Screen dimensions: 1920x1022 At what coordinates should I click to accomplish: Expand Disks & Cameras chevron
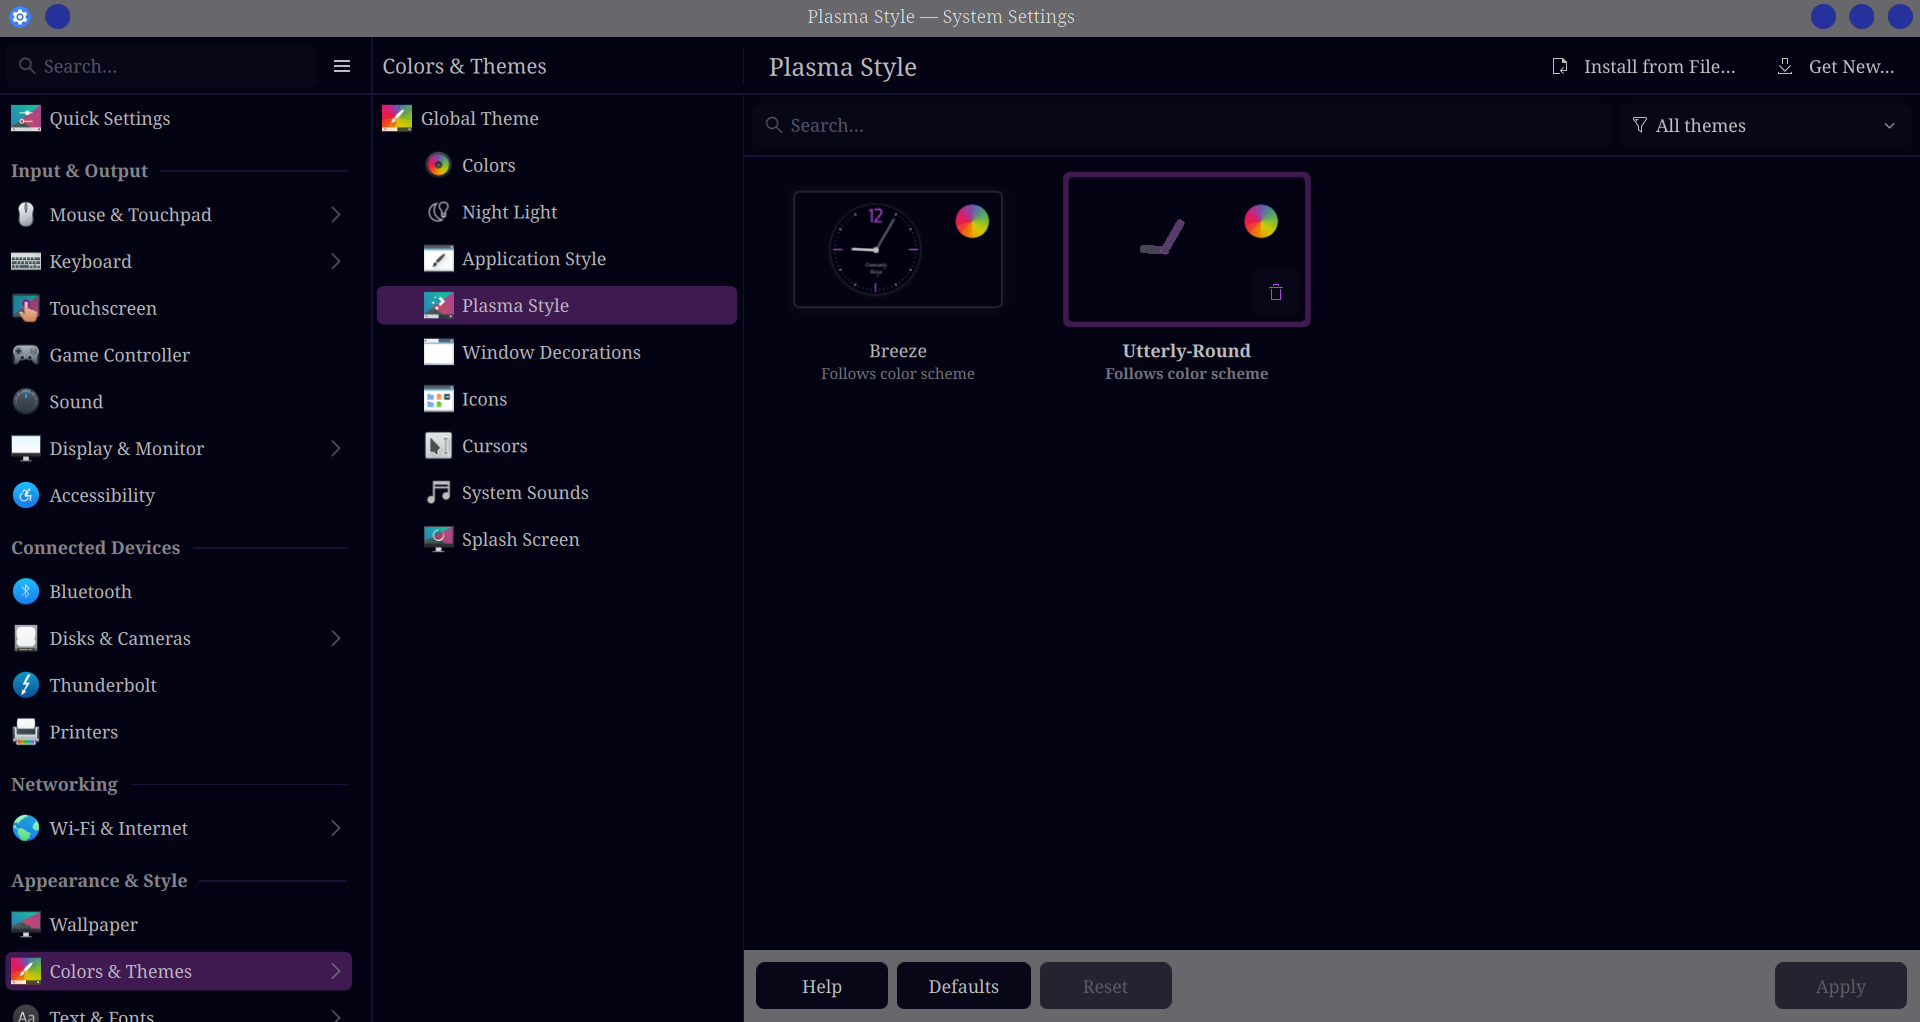pos(336,638)
